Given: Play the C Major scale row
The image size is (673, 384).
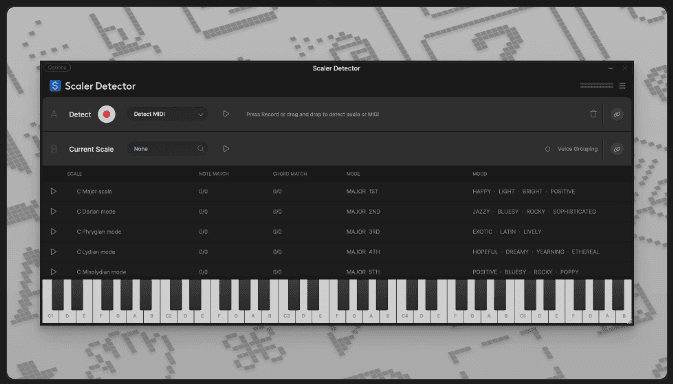Looking at the screenshot, I should [x=53, y=191].
